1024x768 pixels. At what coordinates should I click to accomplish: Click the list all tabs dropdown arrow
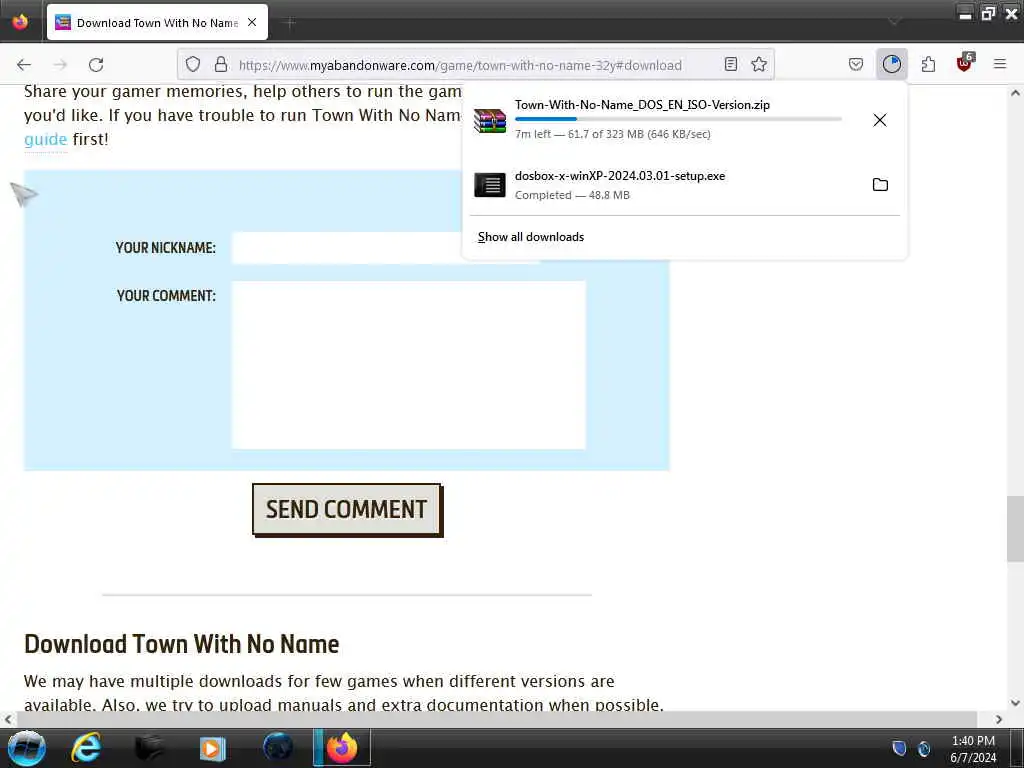click(894, 22)
